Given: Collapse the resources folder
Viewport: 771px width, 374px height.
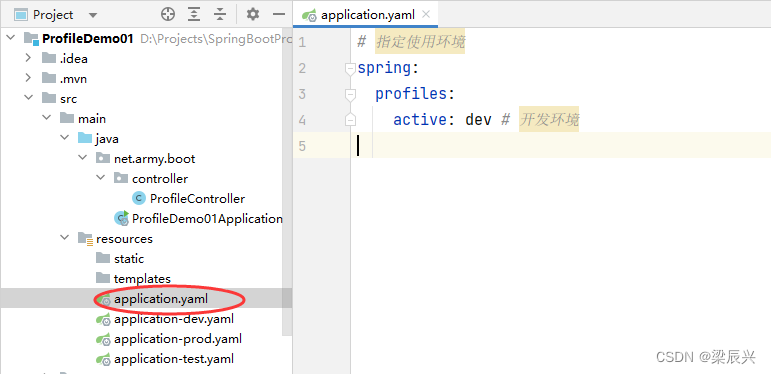Looking at the screenshot, I should tap(64, 238).
